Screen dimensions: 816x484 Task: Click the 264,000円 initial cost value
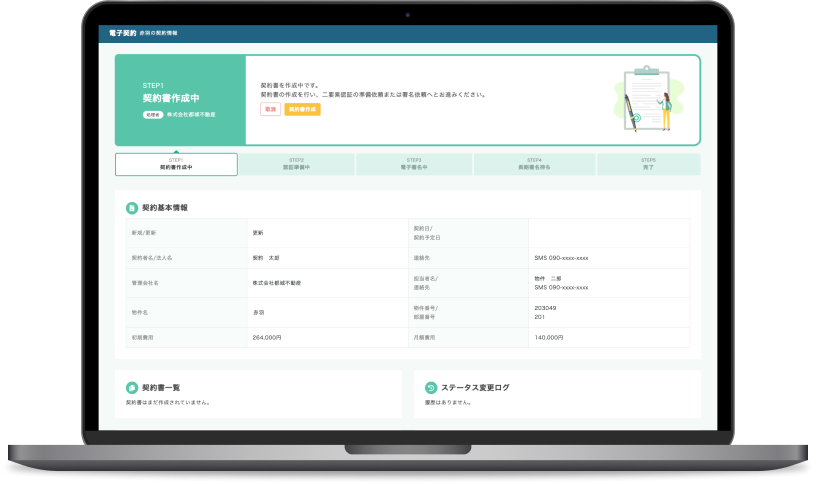pos(267,338)
